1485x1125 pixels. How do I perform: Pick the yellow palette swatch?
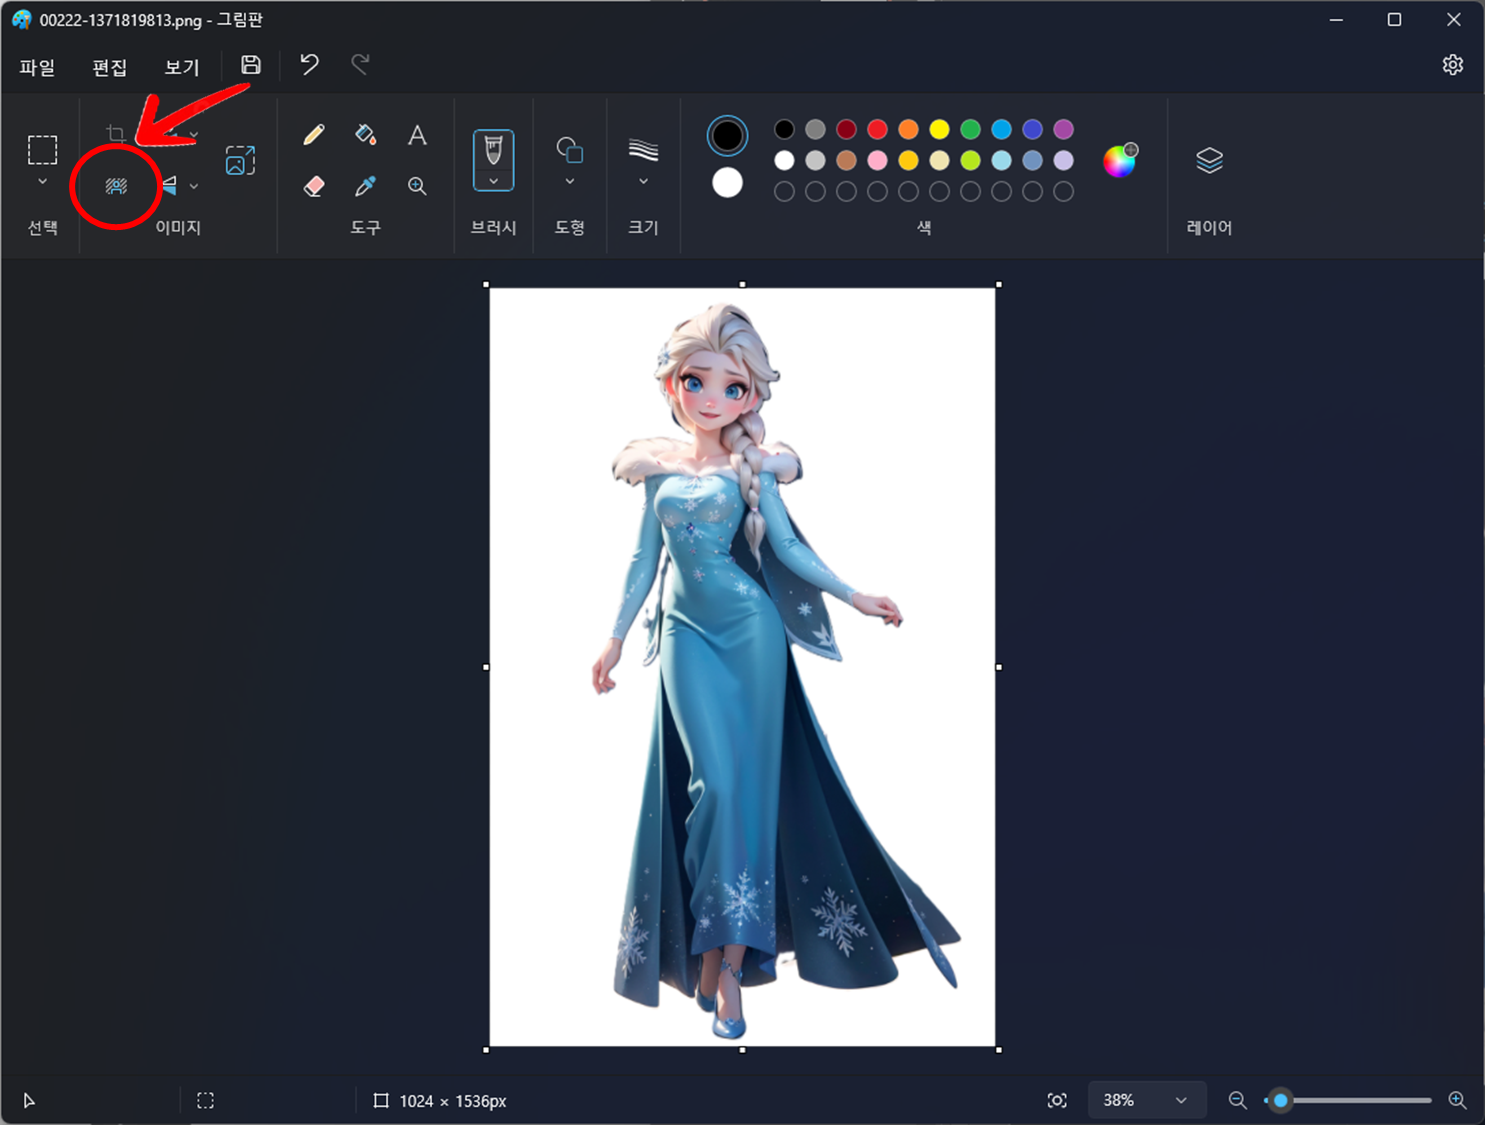[x=939, y=129]
